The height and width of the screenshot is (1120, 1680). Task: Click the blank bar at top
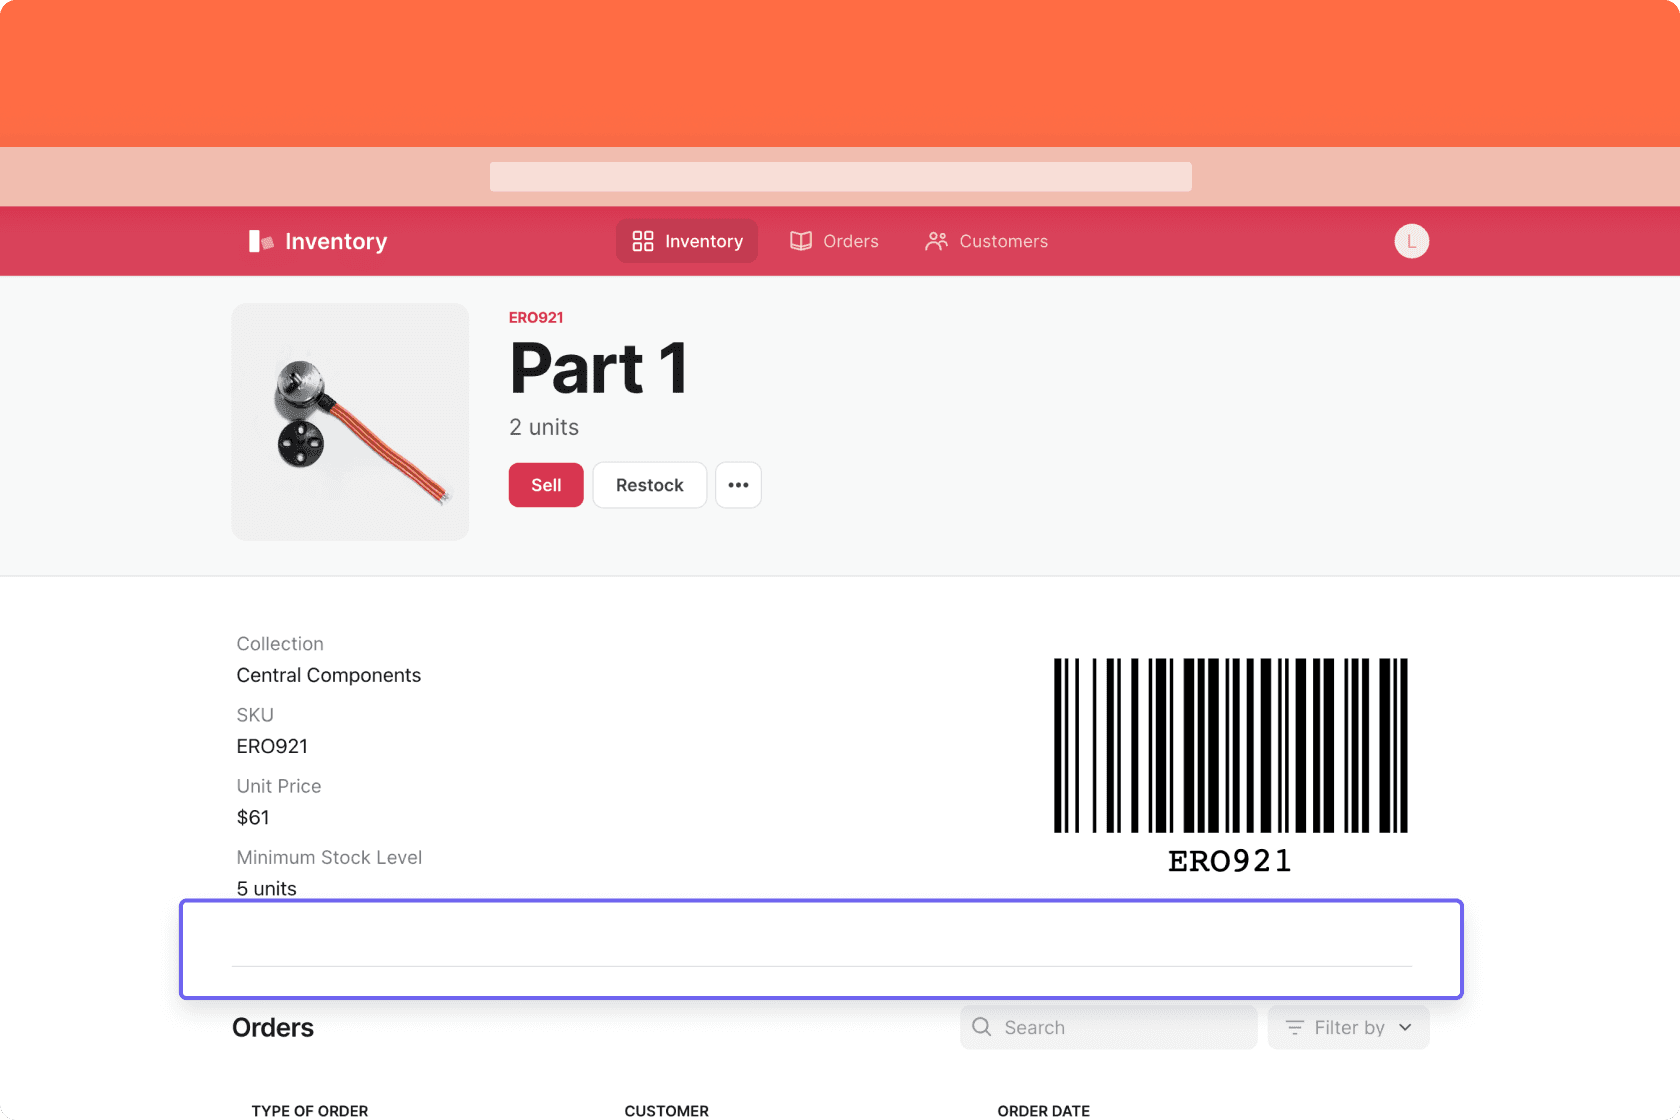coord(841,177)
